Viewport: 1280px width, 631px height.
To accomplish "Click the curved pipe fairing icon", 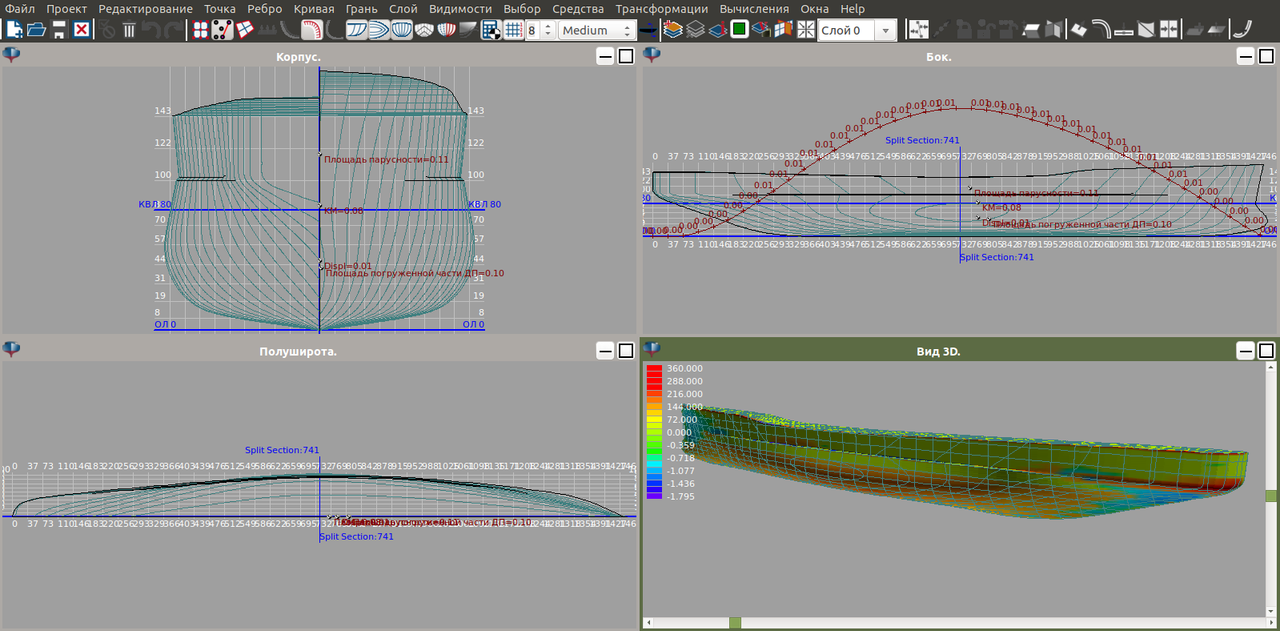I will (1101, 30).
